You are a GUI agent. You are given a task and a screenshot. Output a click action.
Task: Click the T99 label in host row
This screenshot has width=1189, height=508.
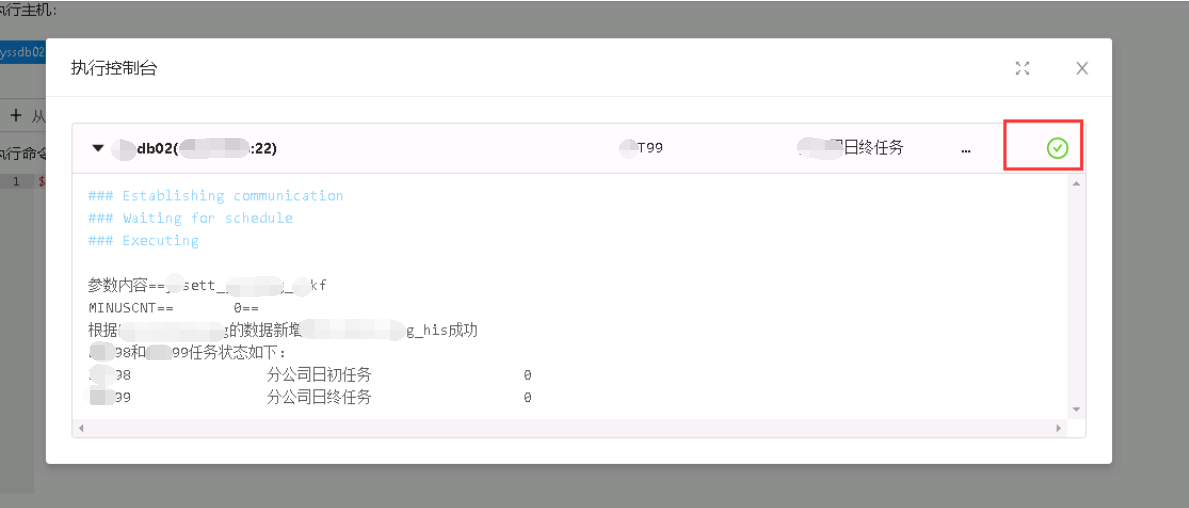click(x=642, y=149)
